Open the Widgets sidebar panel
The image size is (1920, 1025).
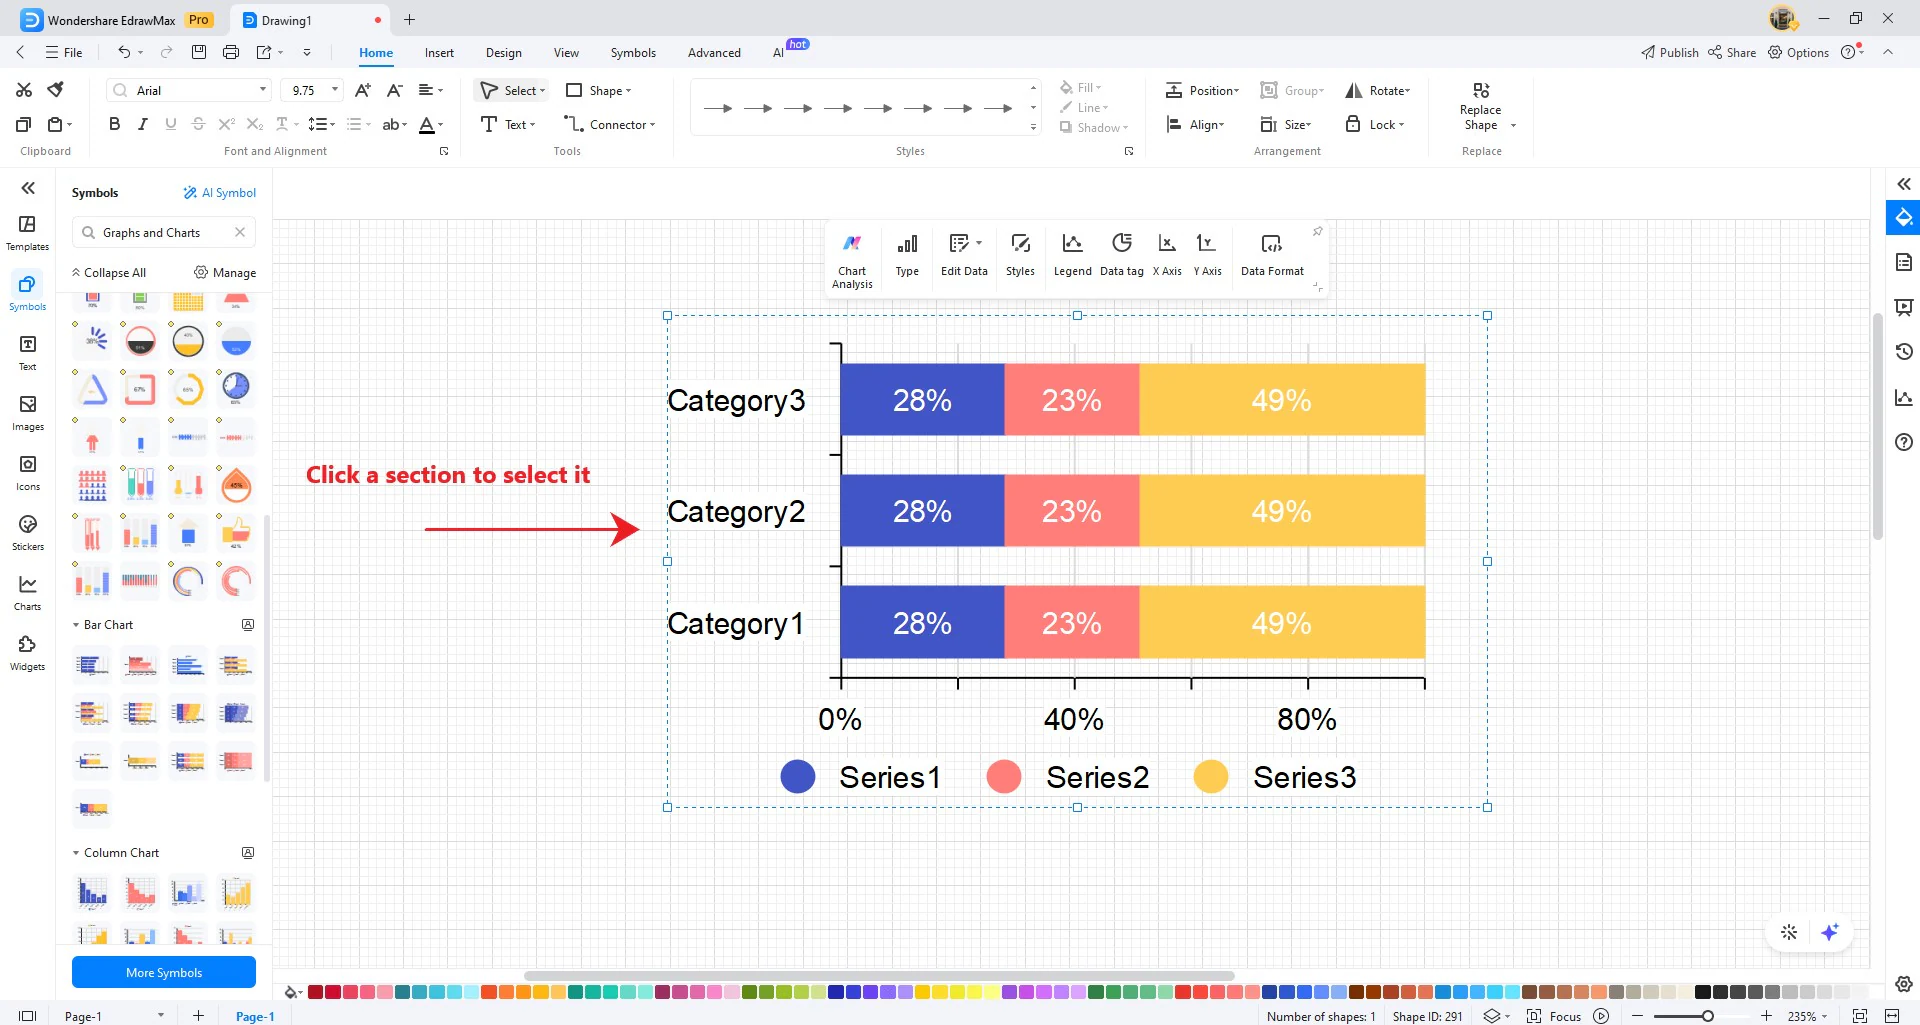28,652
